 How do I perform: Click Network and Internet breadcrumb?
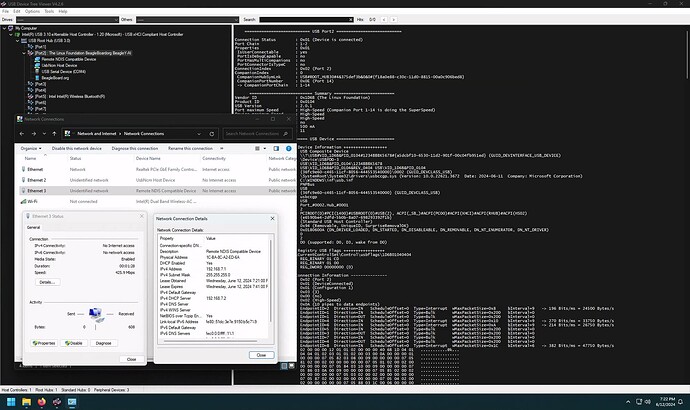pos(97,134)
